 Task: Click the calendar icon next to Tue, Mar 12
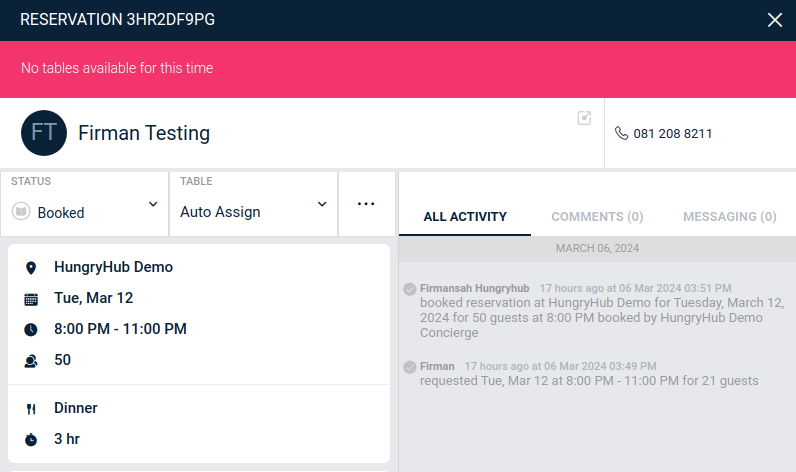click(31, 299)
